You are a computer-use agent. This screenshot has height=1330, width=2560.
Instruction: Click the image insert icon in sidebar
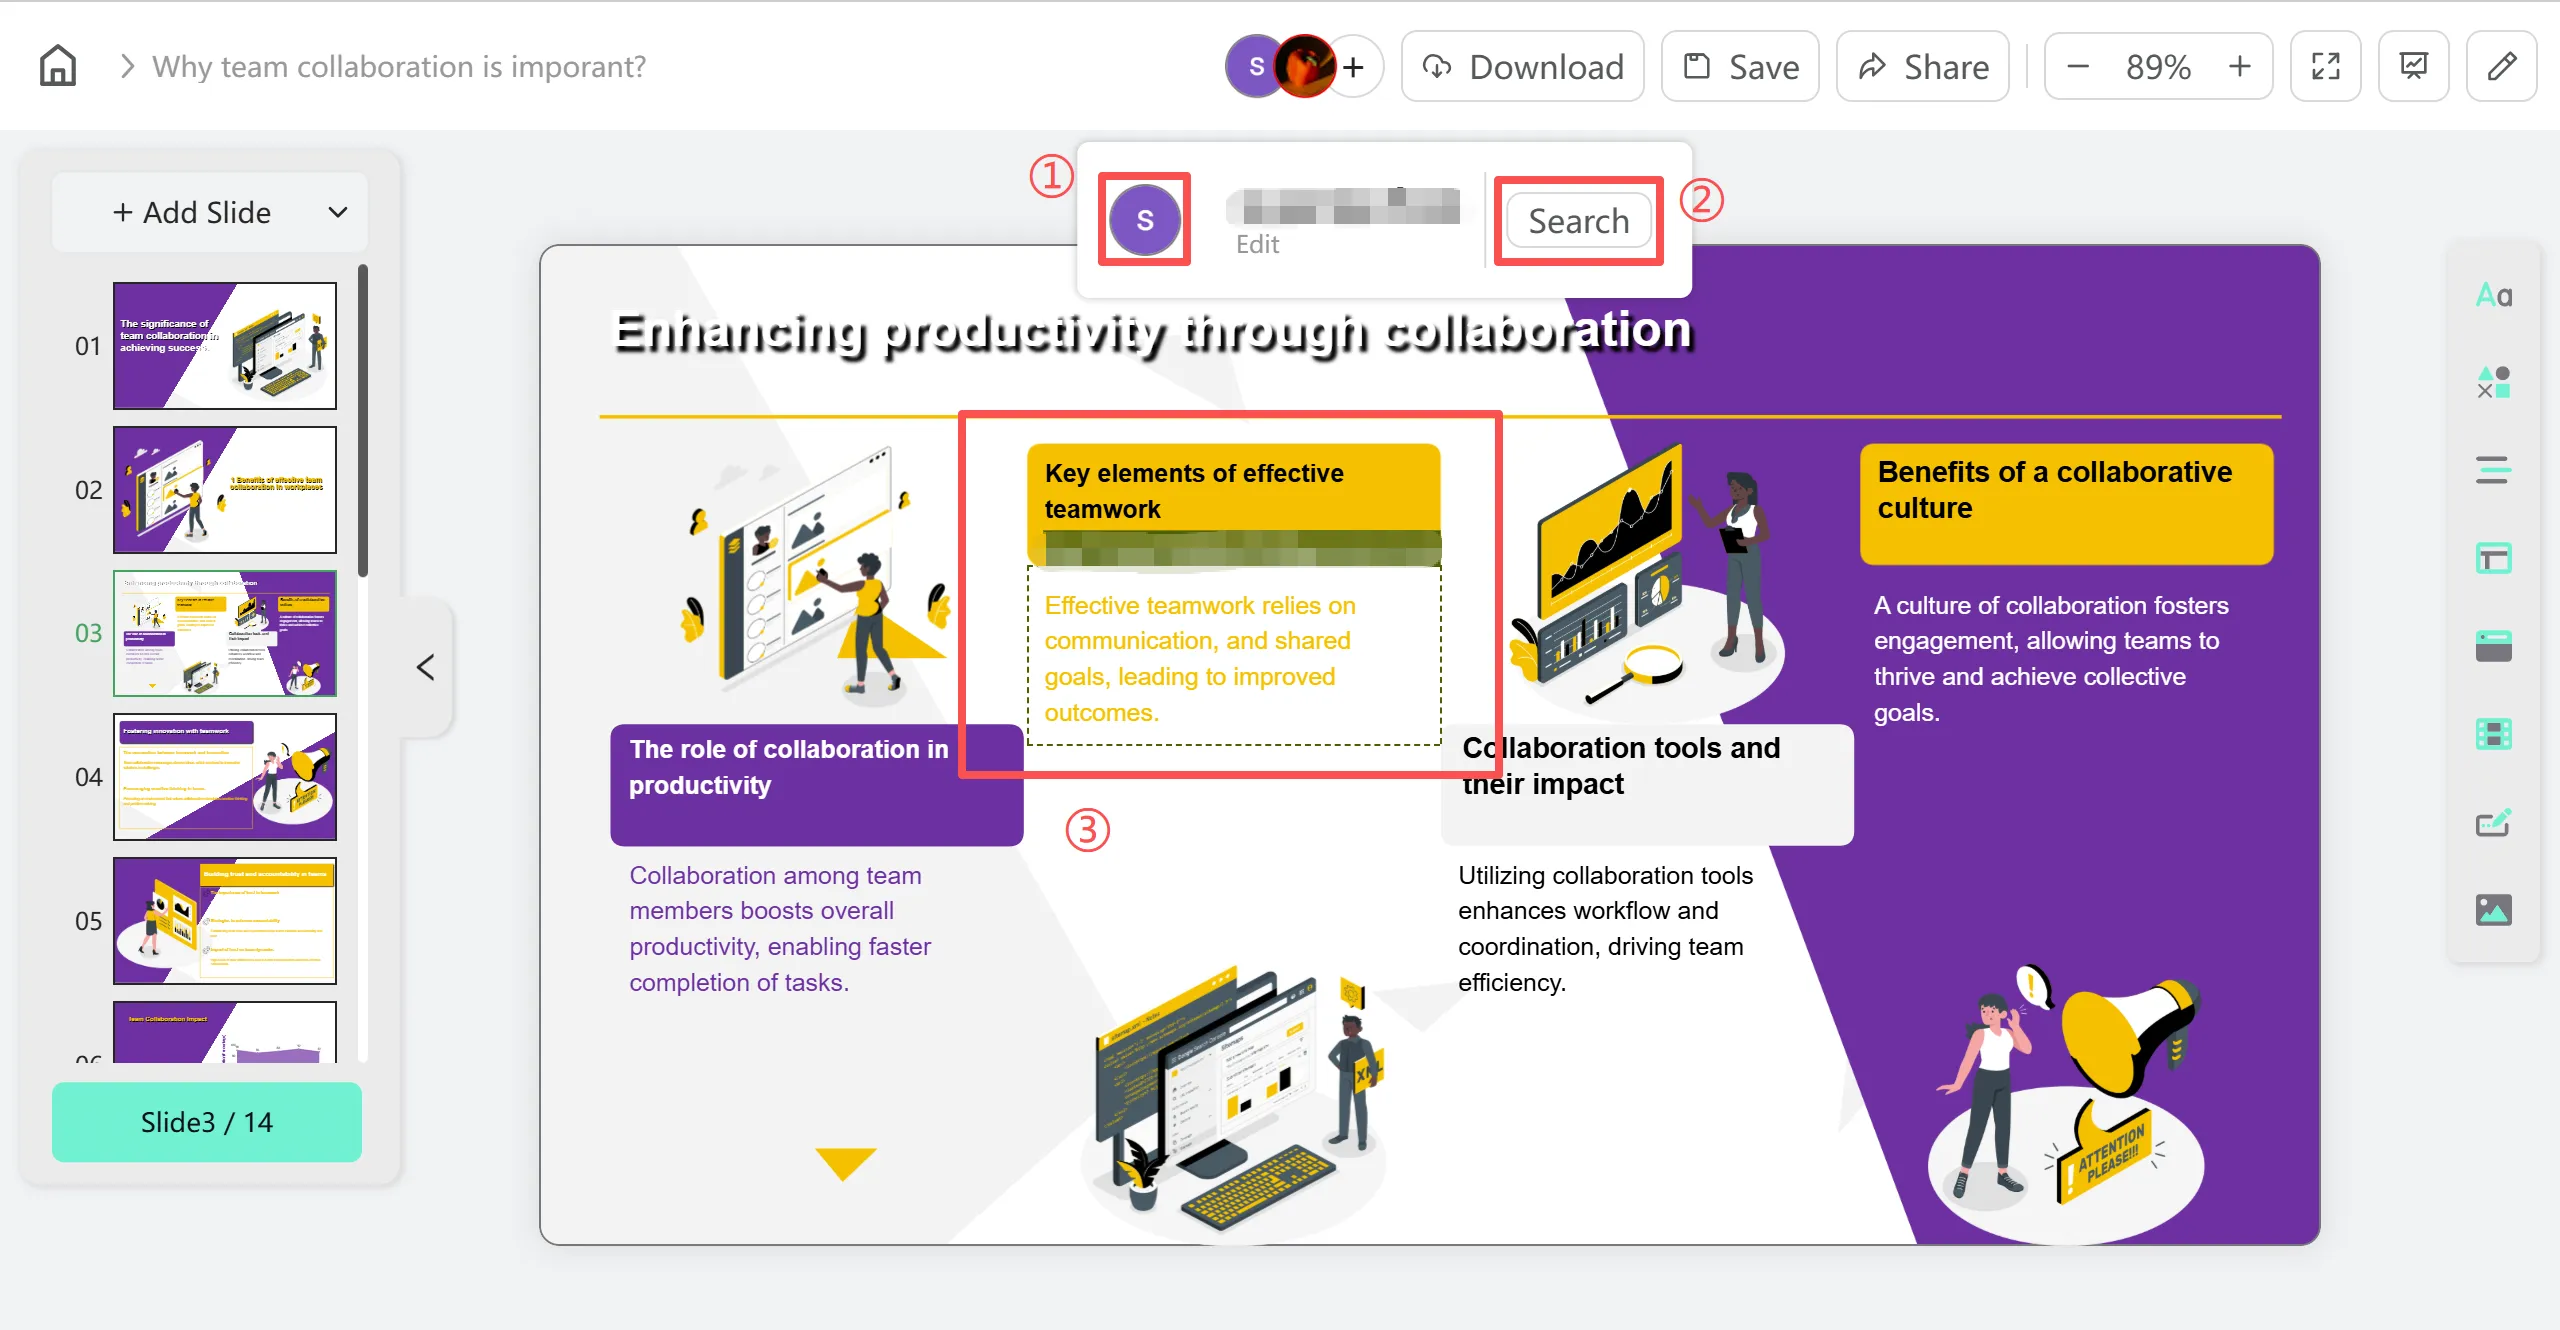pyautogui.click(x=2493, y=910)
